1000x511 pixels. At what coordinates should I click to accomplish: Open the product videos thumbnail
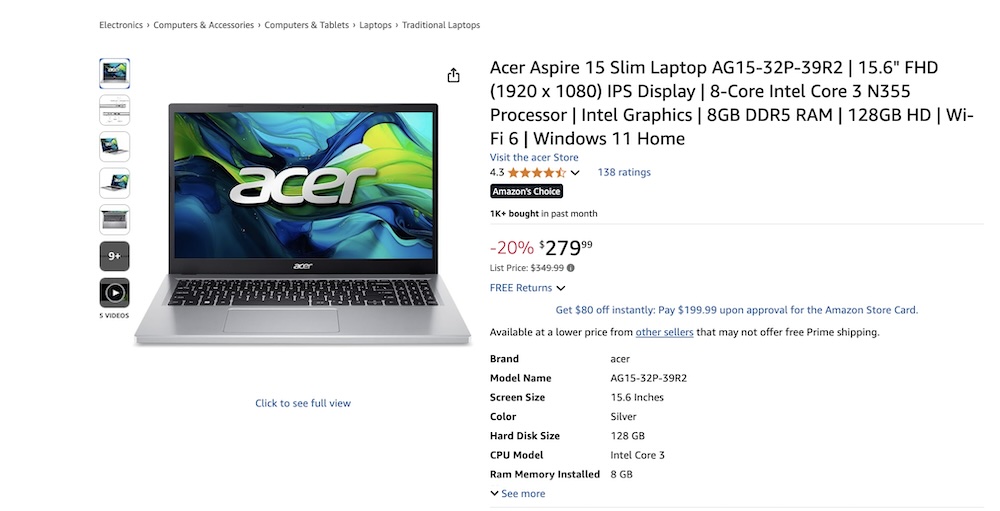point(114,293)
